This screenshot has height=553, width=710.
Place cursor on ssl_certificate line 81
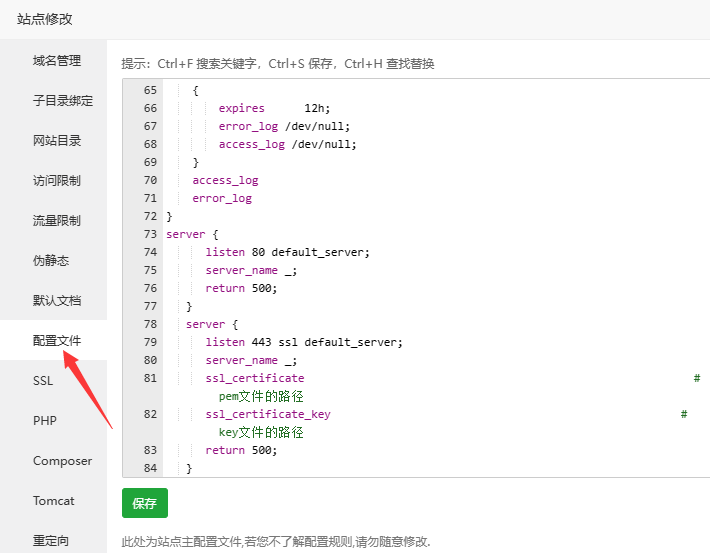pyautogui.click(x=255, y=378)
